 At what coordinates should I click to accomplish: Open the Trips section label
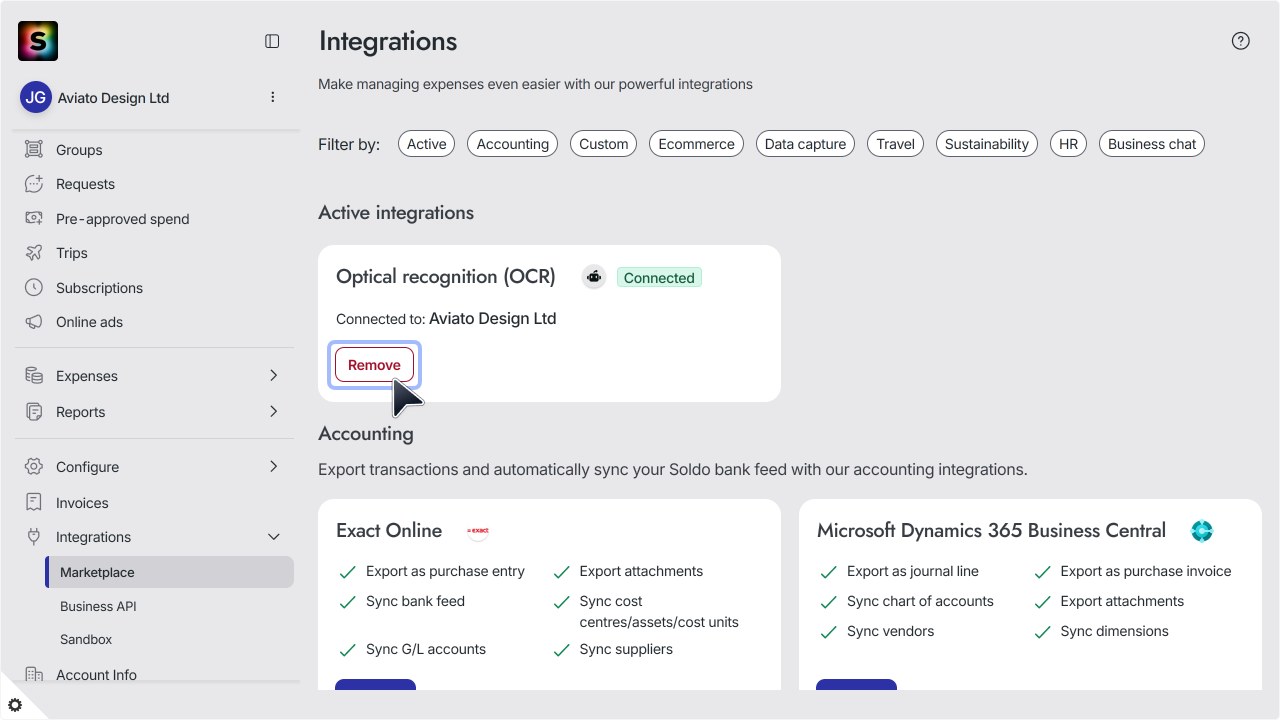click(x=72, y=253)
